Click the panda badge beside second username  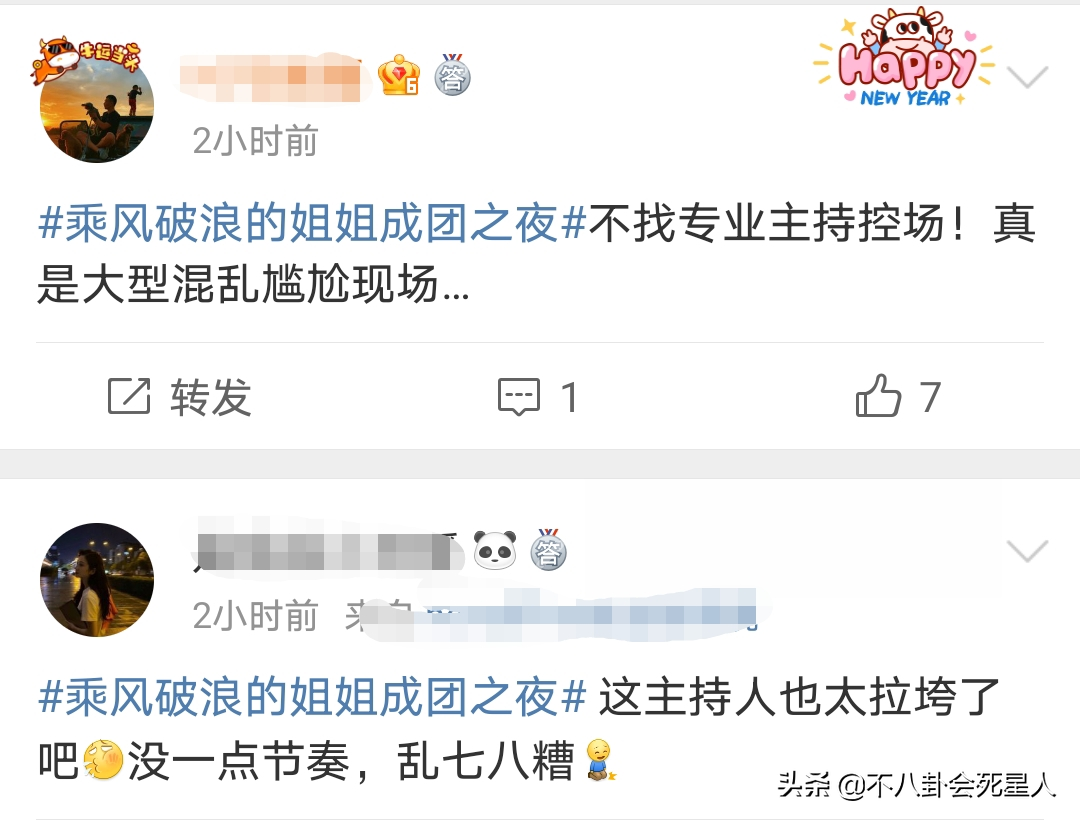click(x=495, y=550)
